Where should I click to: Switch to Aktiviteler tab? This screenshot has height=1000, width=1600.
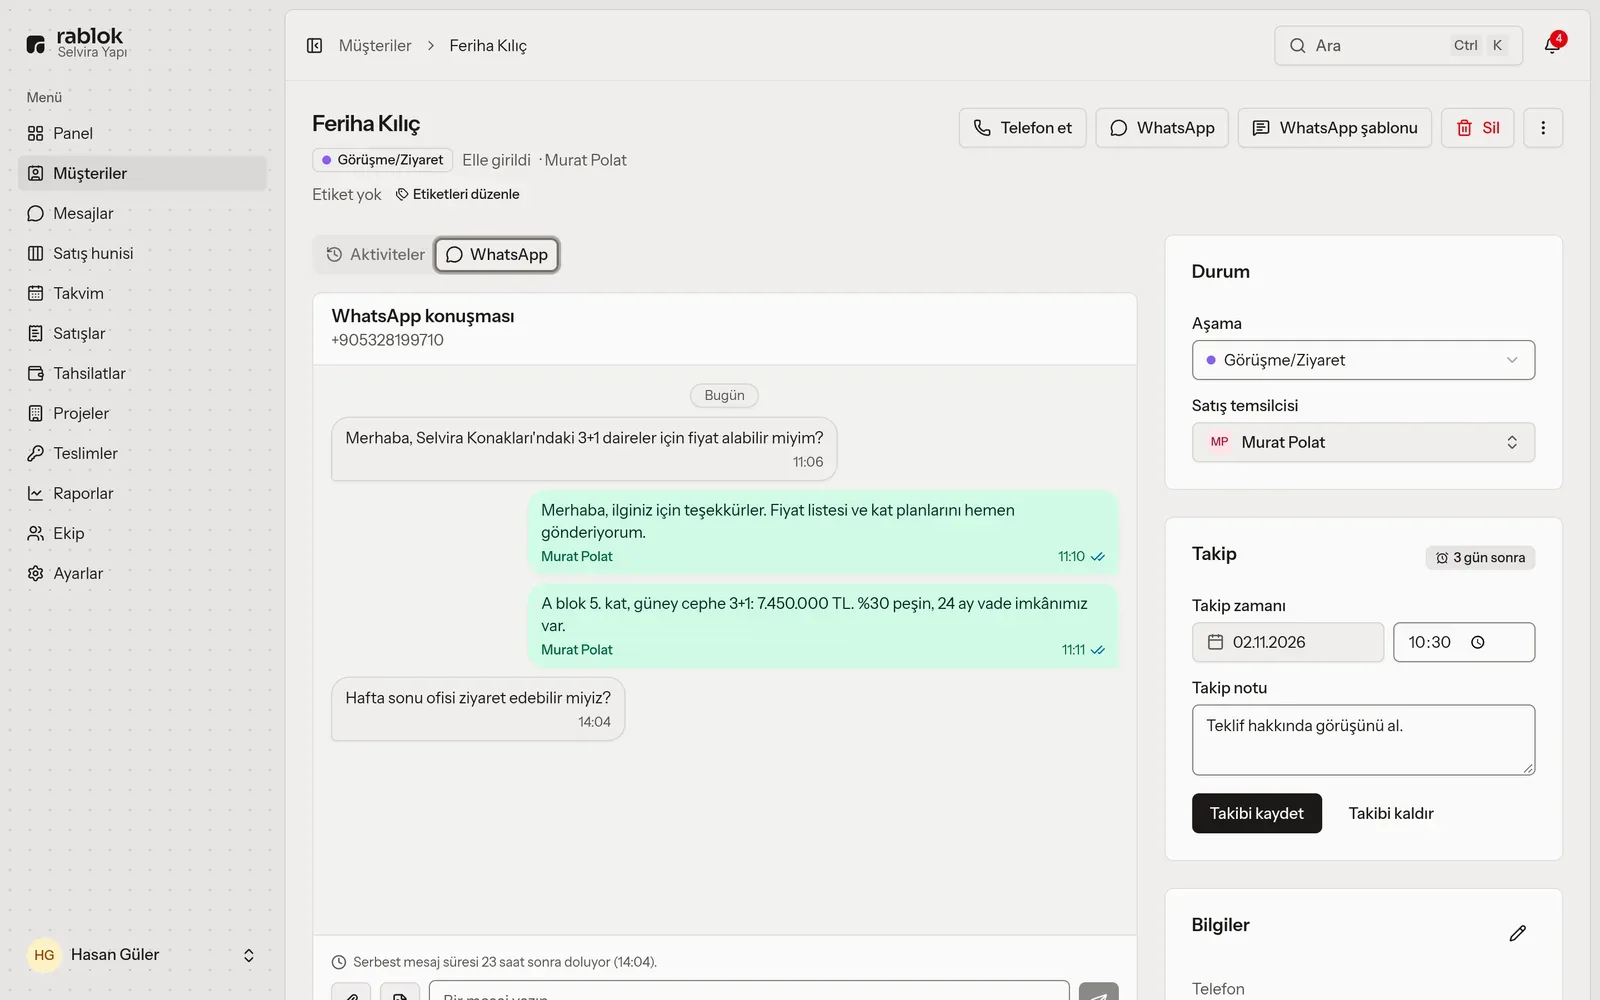[376, 255]
